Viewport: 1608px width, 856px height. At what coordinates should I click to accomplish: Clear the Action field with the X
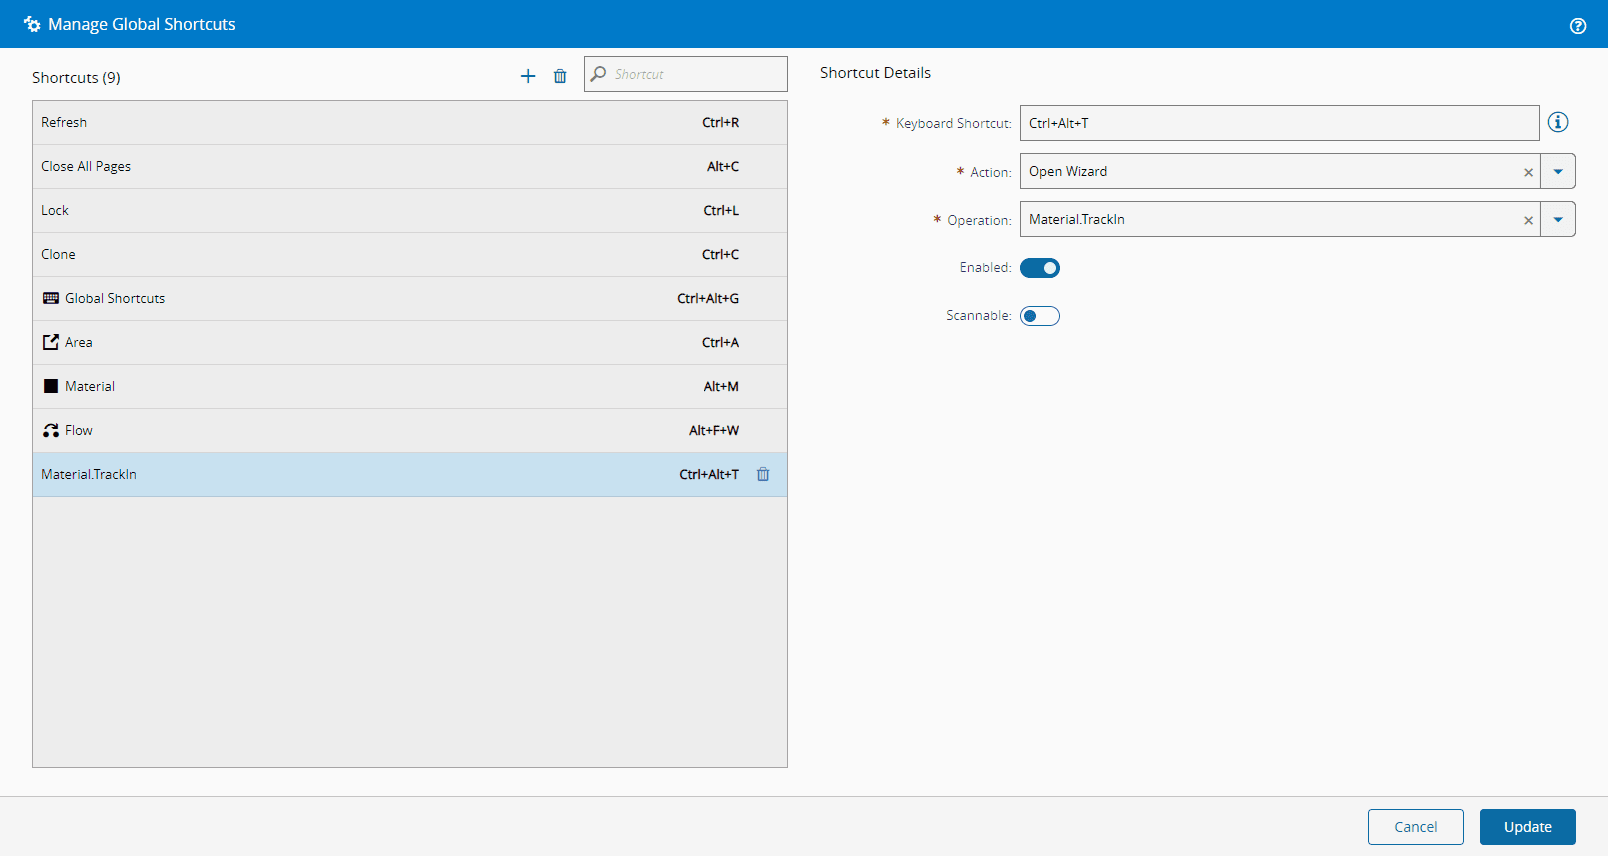click(x=1528, y=172)
